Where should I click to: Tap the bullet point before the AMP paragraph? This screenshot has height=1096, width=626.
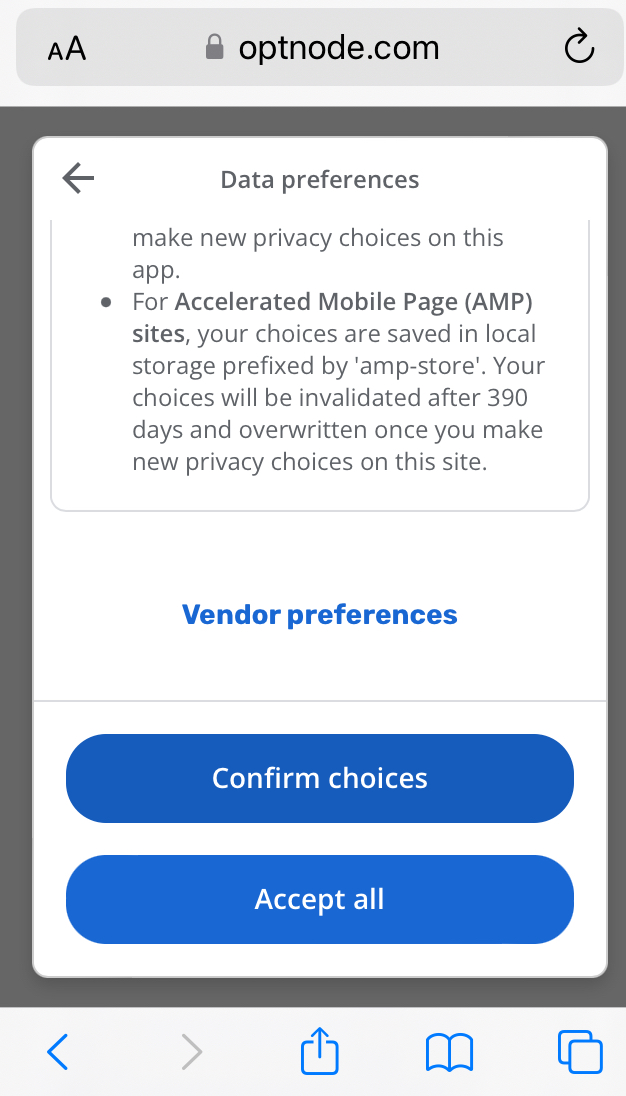106,303
